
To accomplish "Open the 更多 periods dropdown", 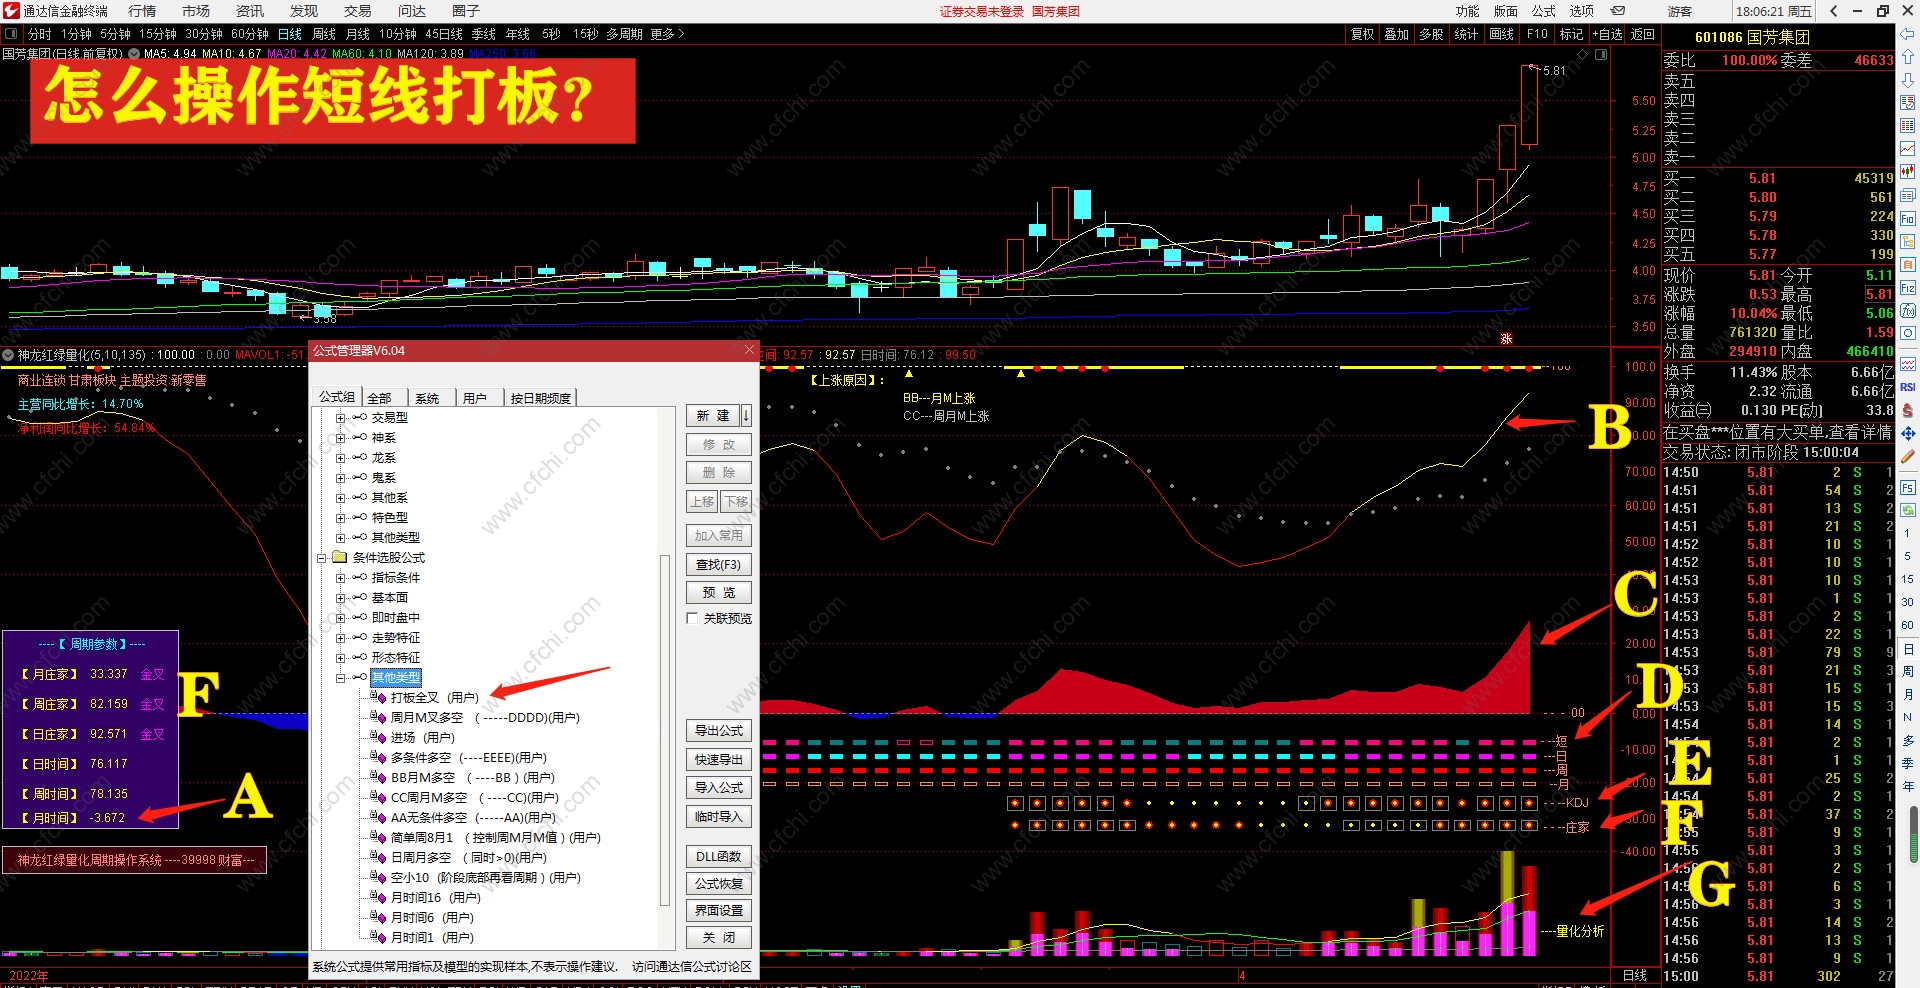I will pos(667,34).
